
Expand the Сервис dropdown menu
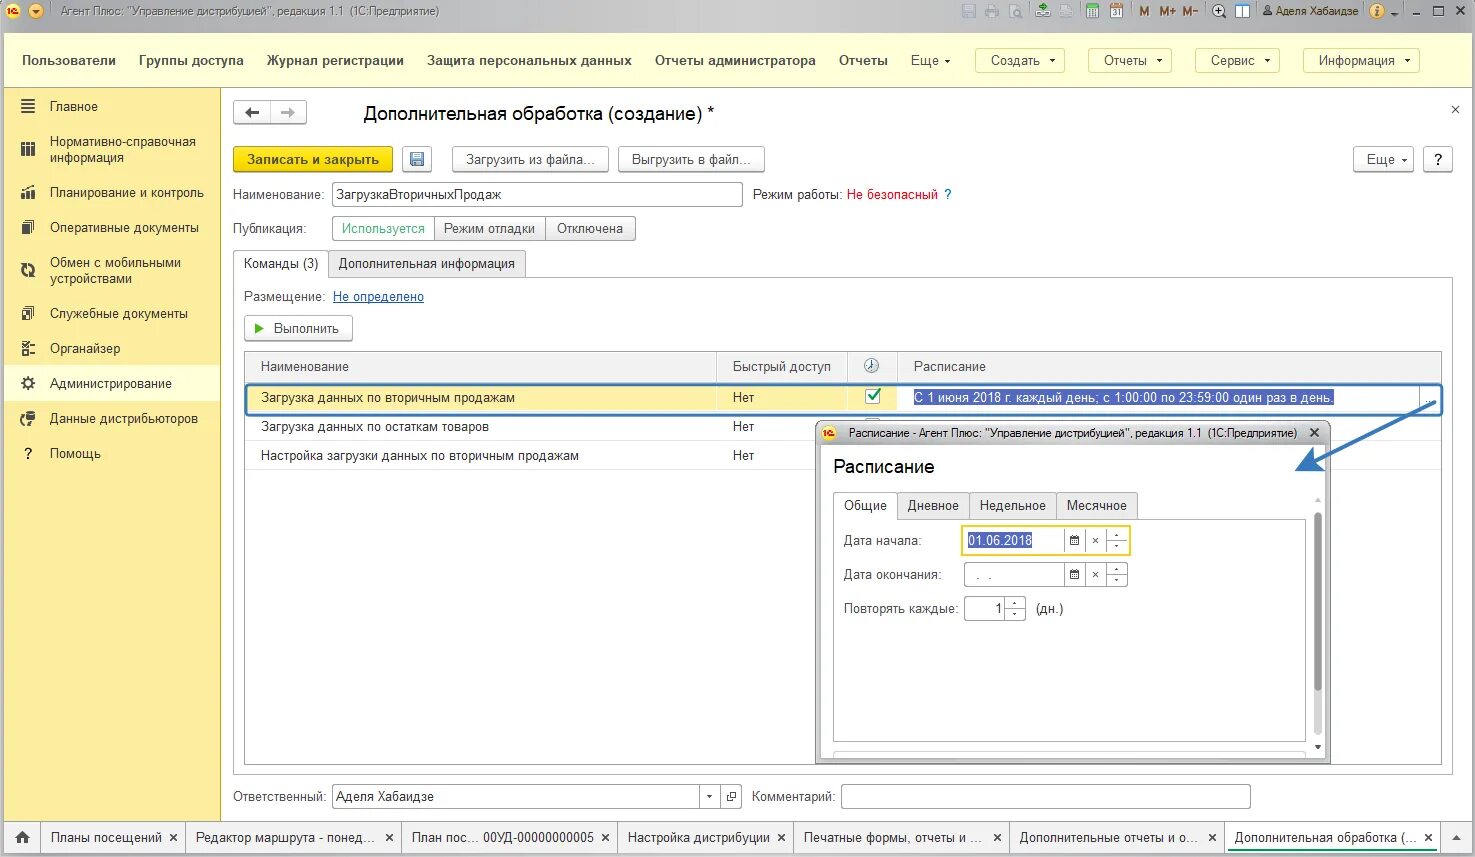[1237, 60]
